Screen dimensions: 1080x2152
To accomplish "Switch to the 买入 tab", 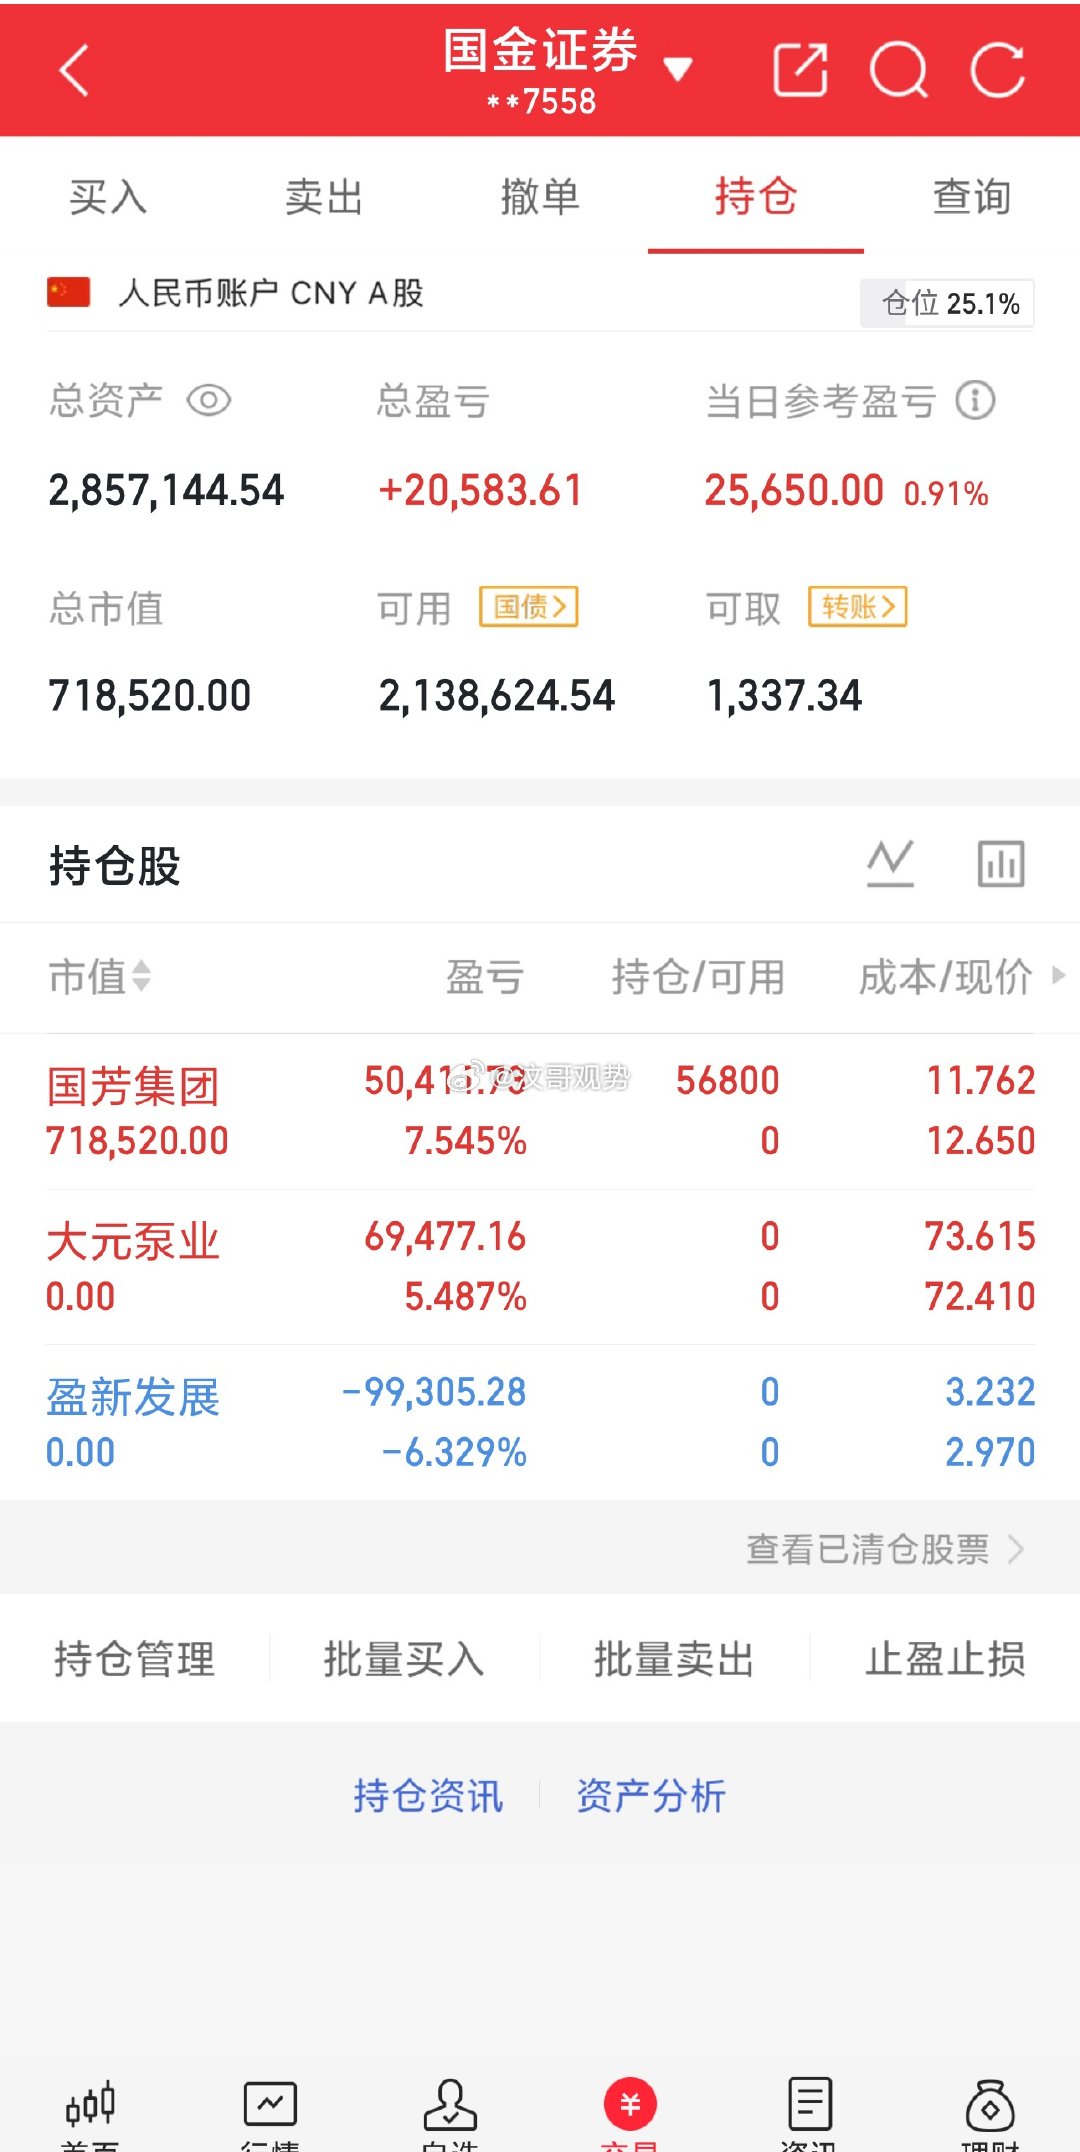I will pyautogui.click(x=108, y=196).
